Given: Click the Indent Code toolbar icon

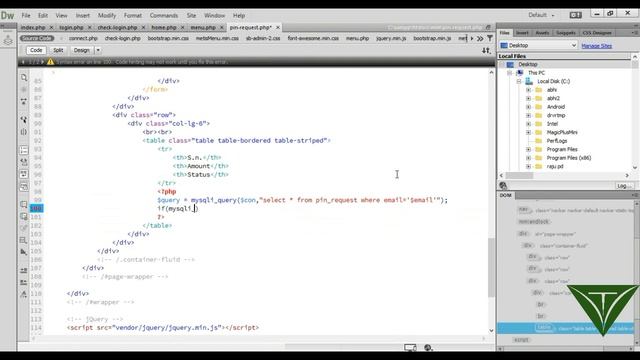Looking at the screenshot, I should (x=24, y=271).
